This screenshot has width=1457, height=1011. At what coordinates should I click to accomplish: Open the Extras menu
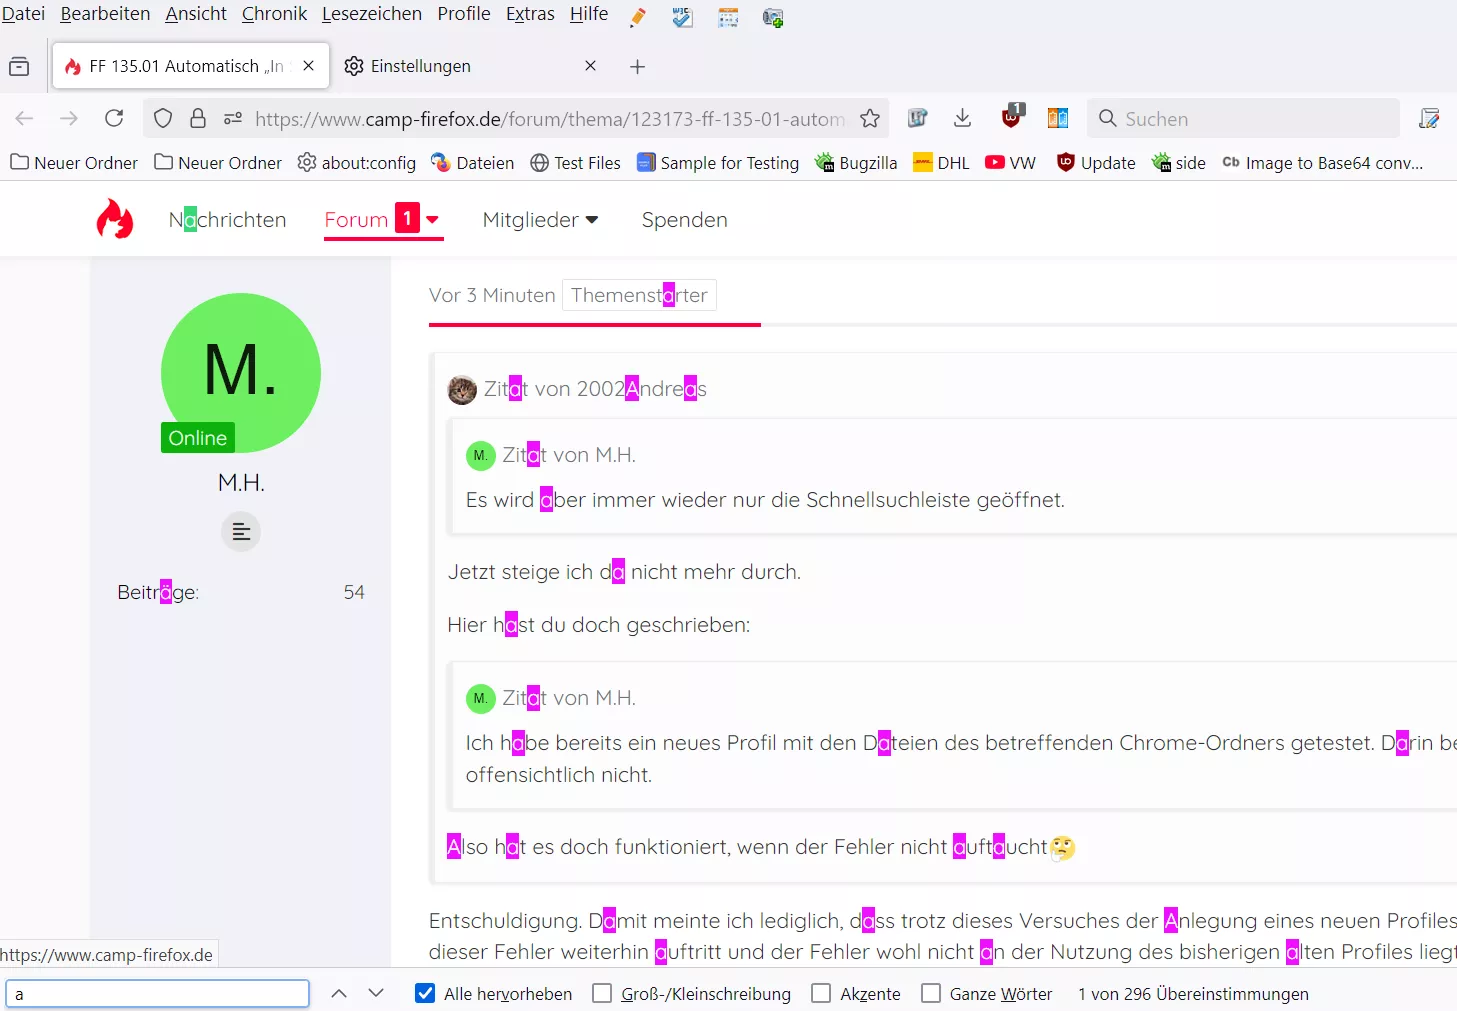(x=530, y=14)
